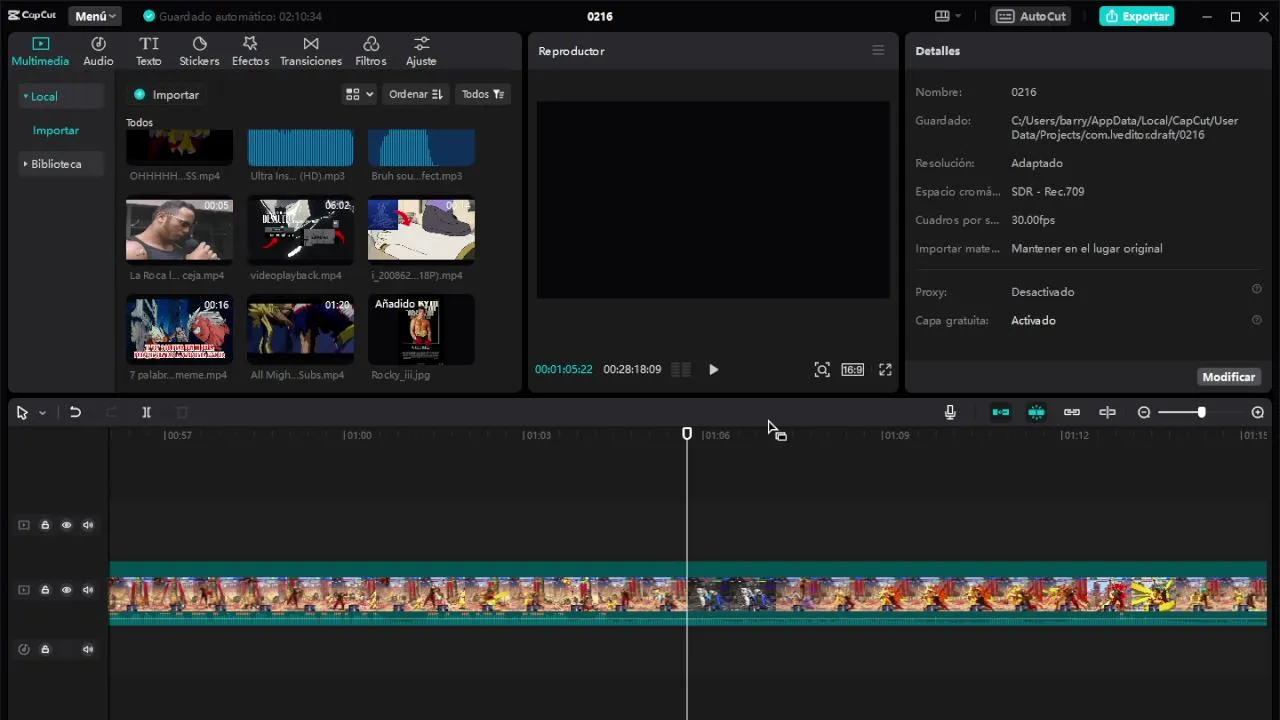Expand the Biblioteca section

pyautogui.click(x=60, y=164)
